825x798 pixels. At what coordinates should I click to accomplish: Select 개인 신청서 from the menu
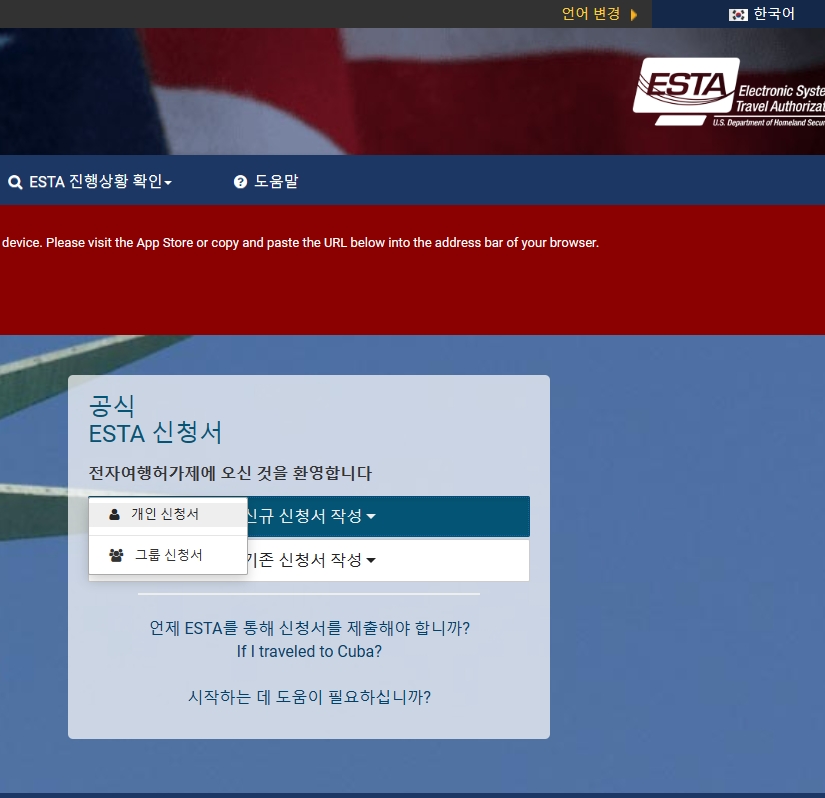click(168, 514)
